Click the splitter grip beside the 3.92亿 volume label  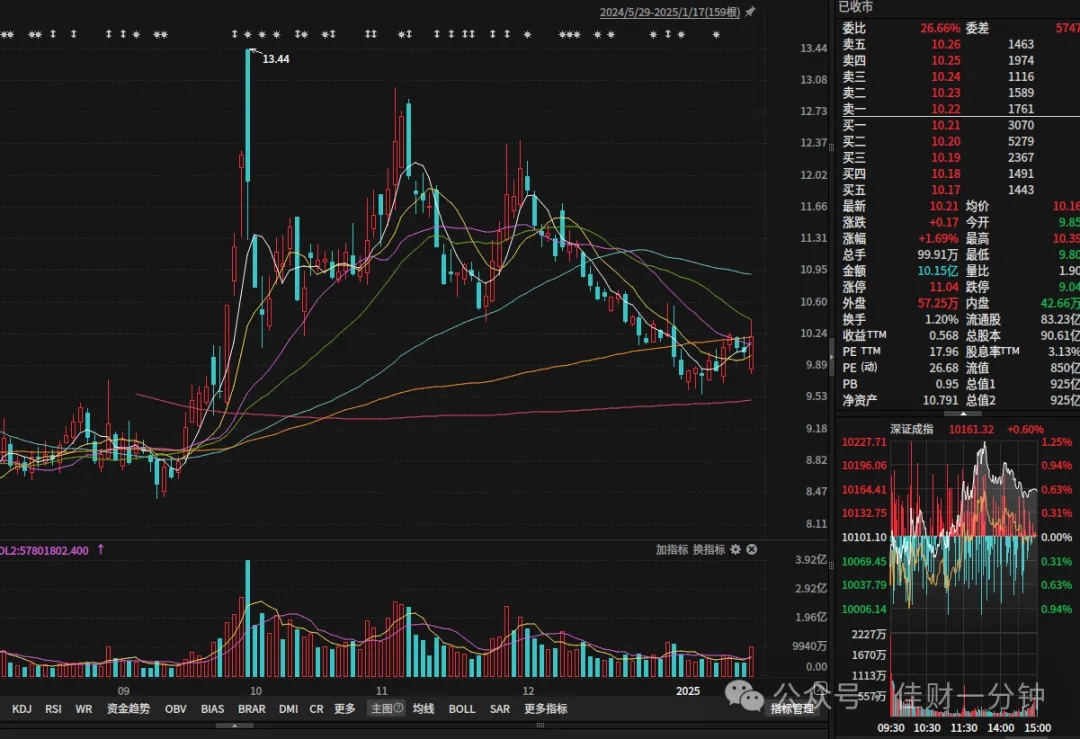[x=831, y=565]
